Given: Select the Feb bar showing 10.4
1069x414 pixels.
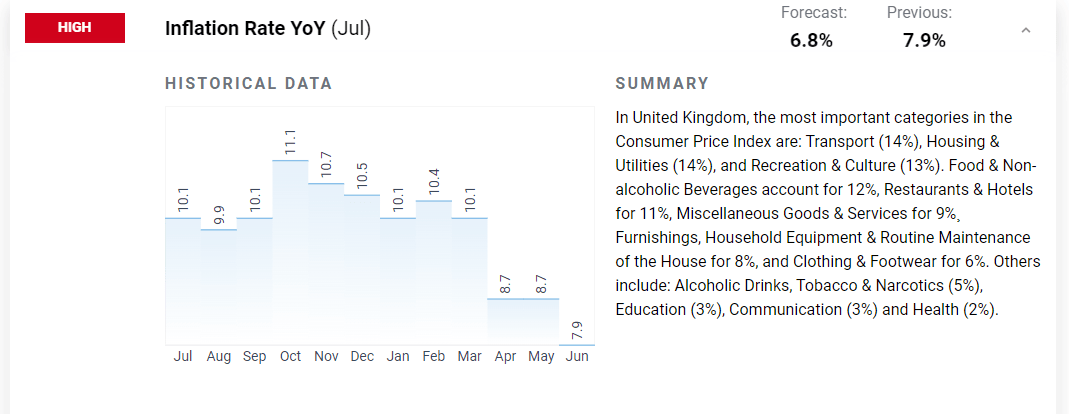Looking at the screenshot, I should tap(434, 273).
